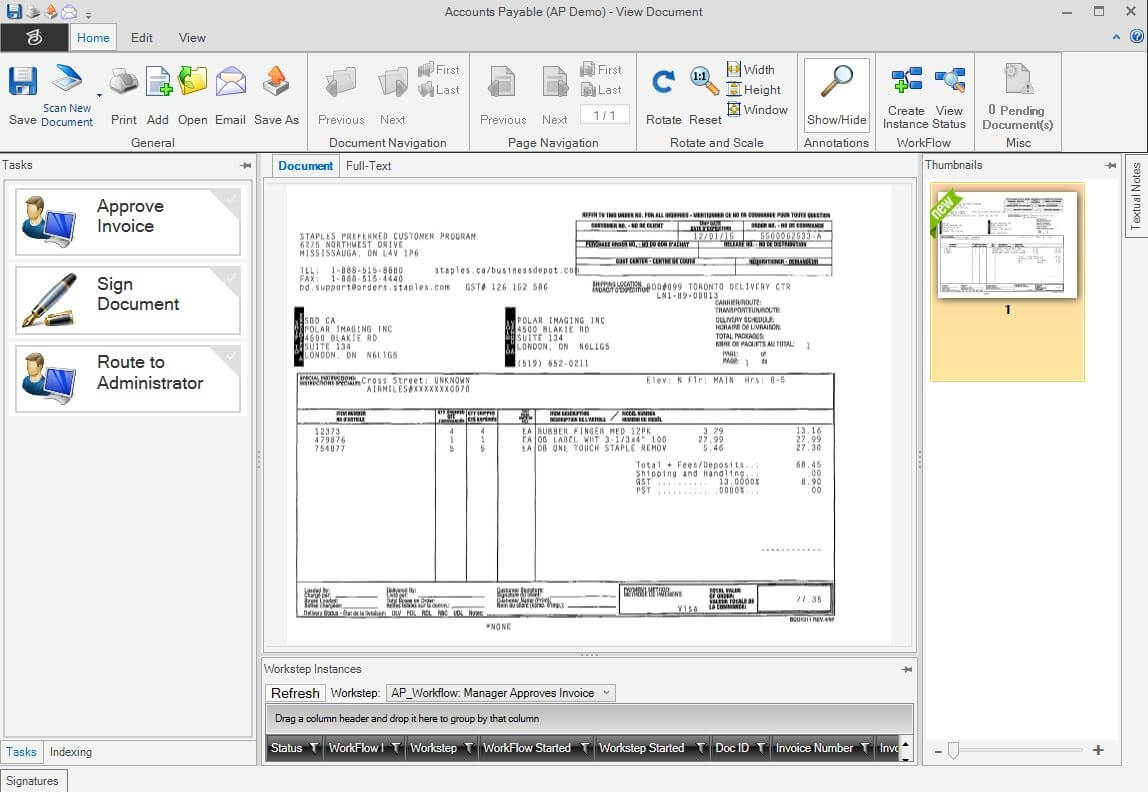Select the Document tab
Viewport: 1148px width, 792px height.
(305, 166)
